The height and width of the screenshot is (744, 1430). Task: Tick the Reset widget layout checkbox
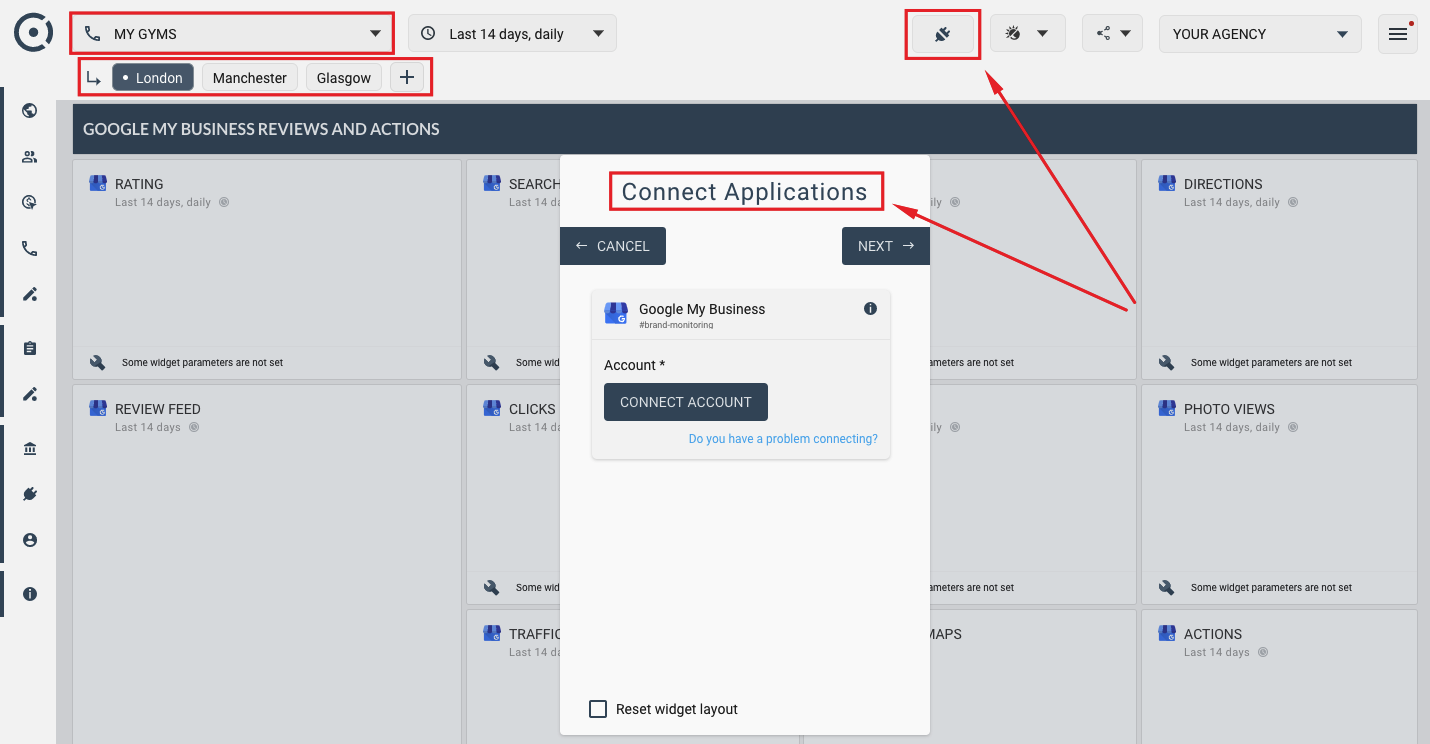[x=598, y=709]
